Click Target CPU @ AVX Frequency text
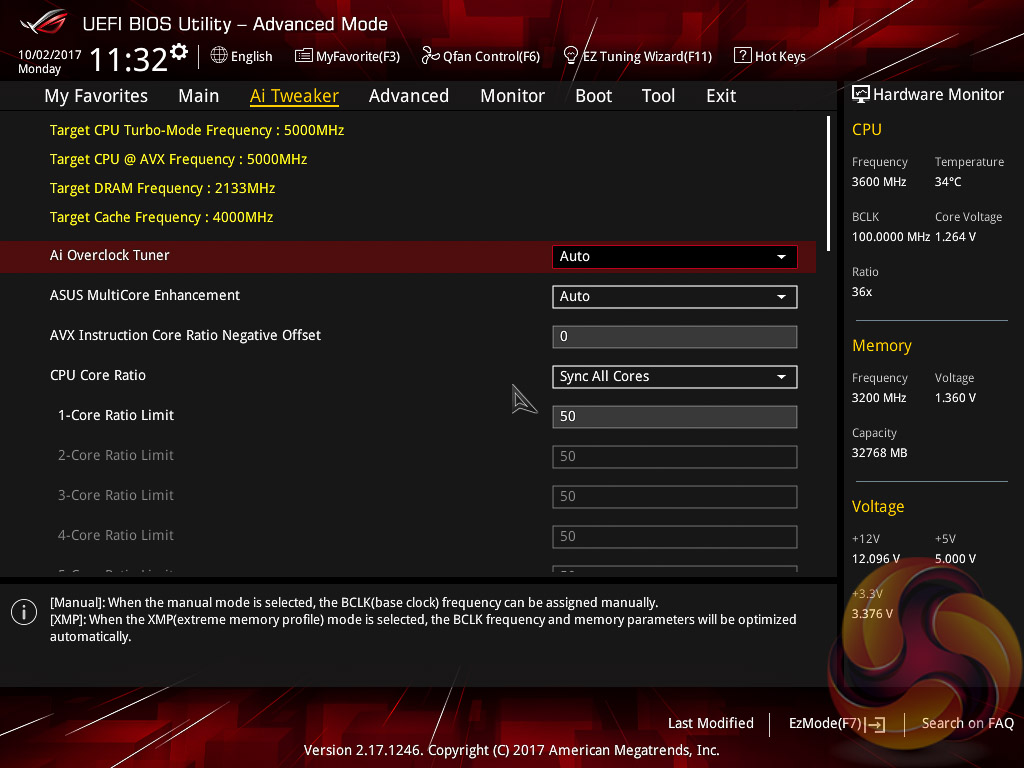This screenshot has height=768, width=1024. click(178, 159)
